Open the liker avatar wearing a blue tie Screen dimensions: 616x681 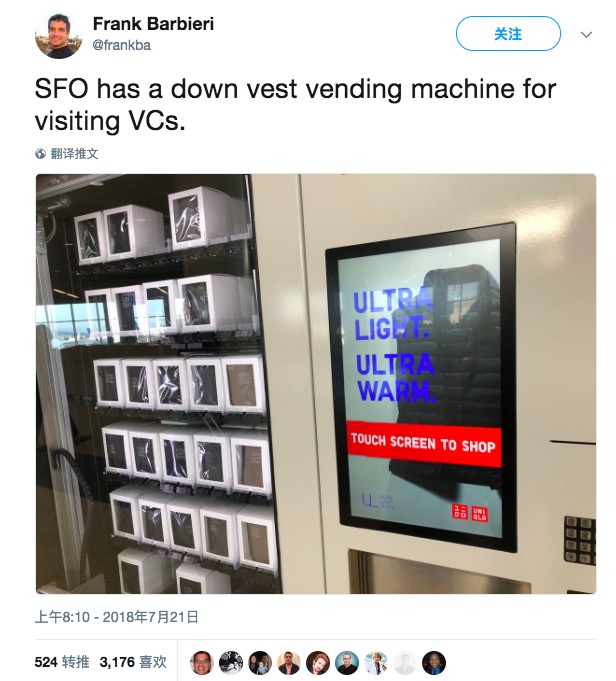434,662
